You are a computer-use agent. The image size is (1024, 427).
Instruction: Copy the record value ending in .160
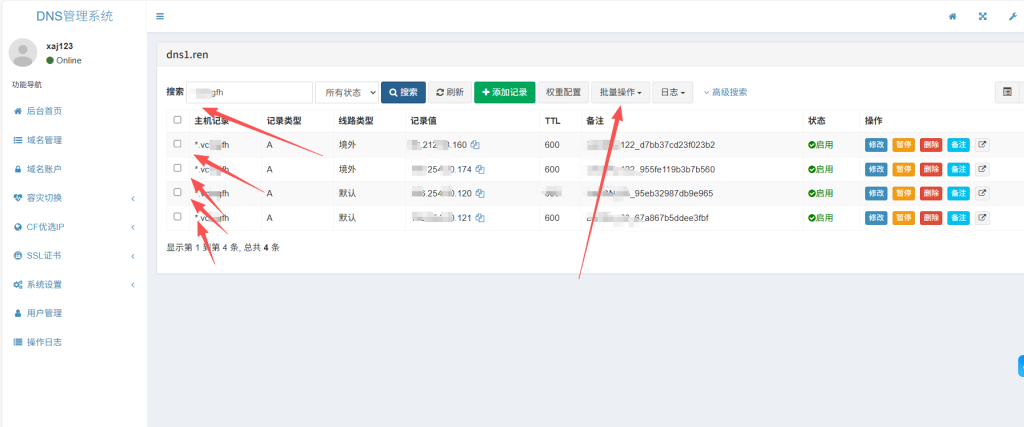click(475, 145)
